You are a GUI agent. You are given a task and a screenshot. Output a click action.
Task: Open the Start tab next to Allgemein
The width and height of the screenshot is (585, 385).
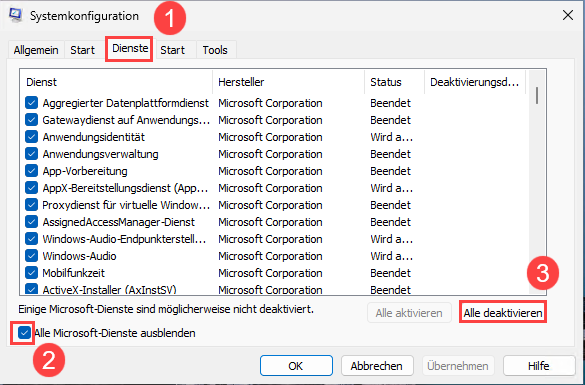coord(82,50)
